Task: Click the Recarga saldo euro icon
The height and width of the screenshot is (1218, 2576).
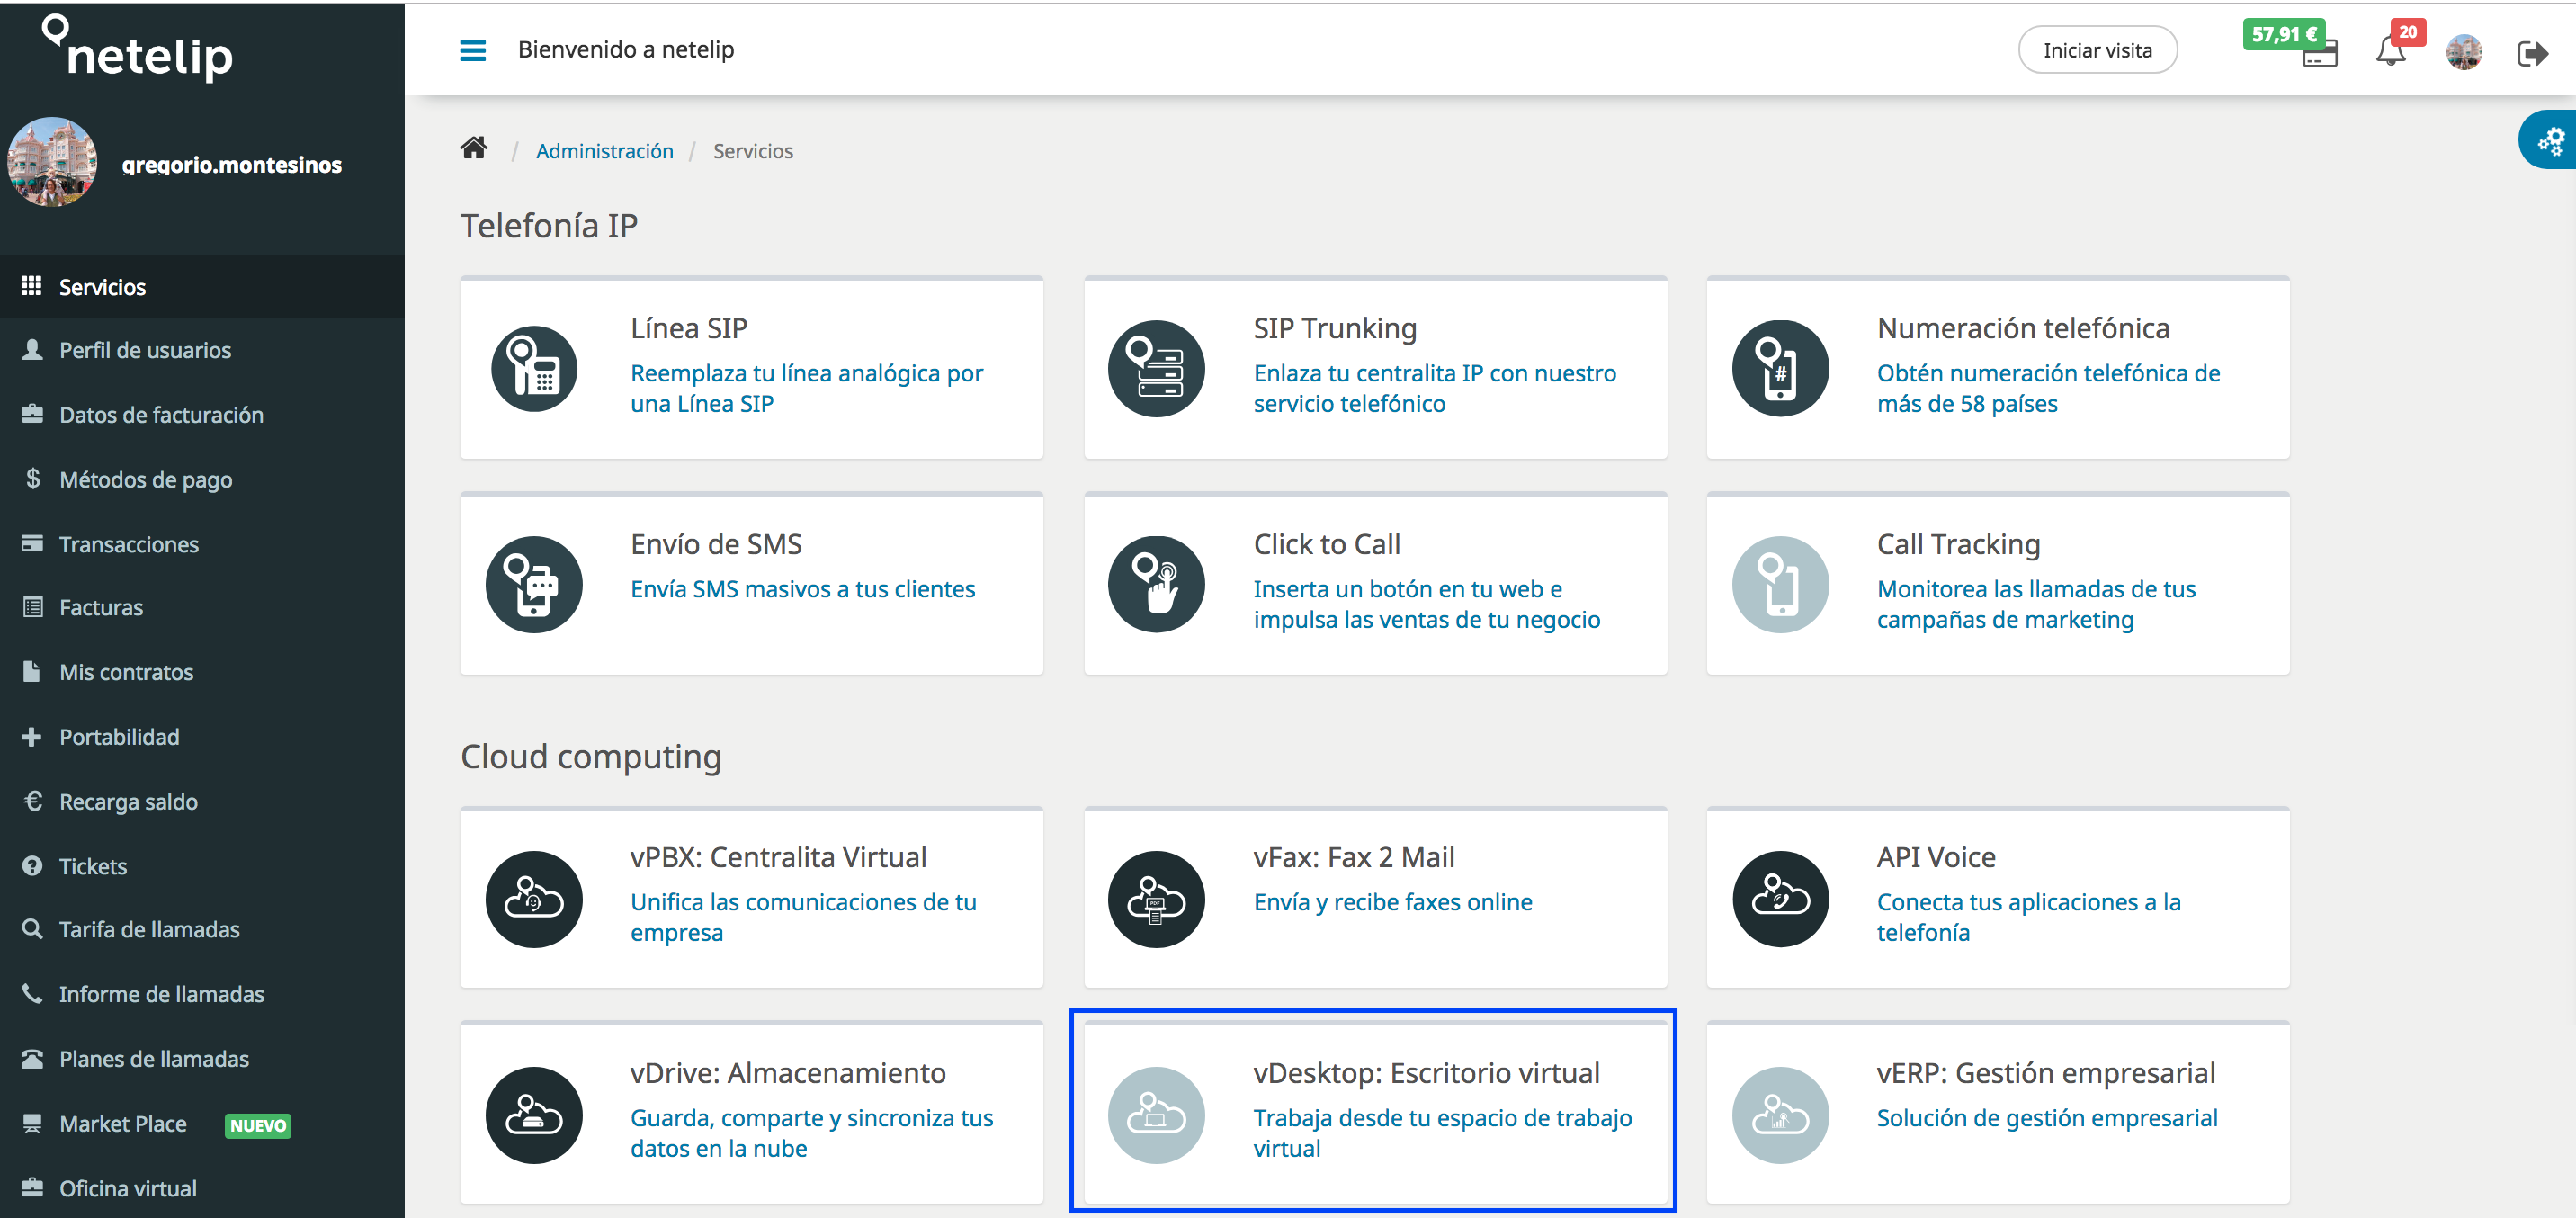Action: tap(33, 800)
